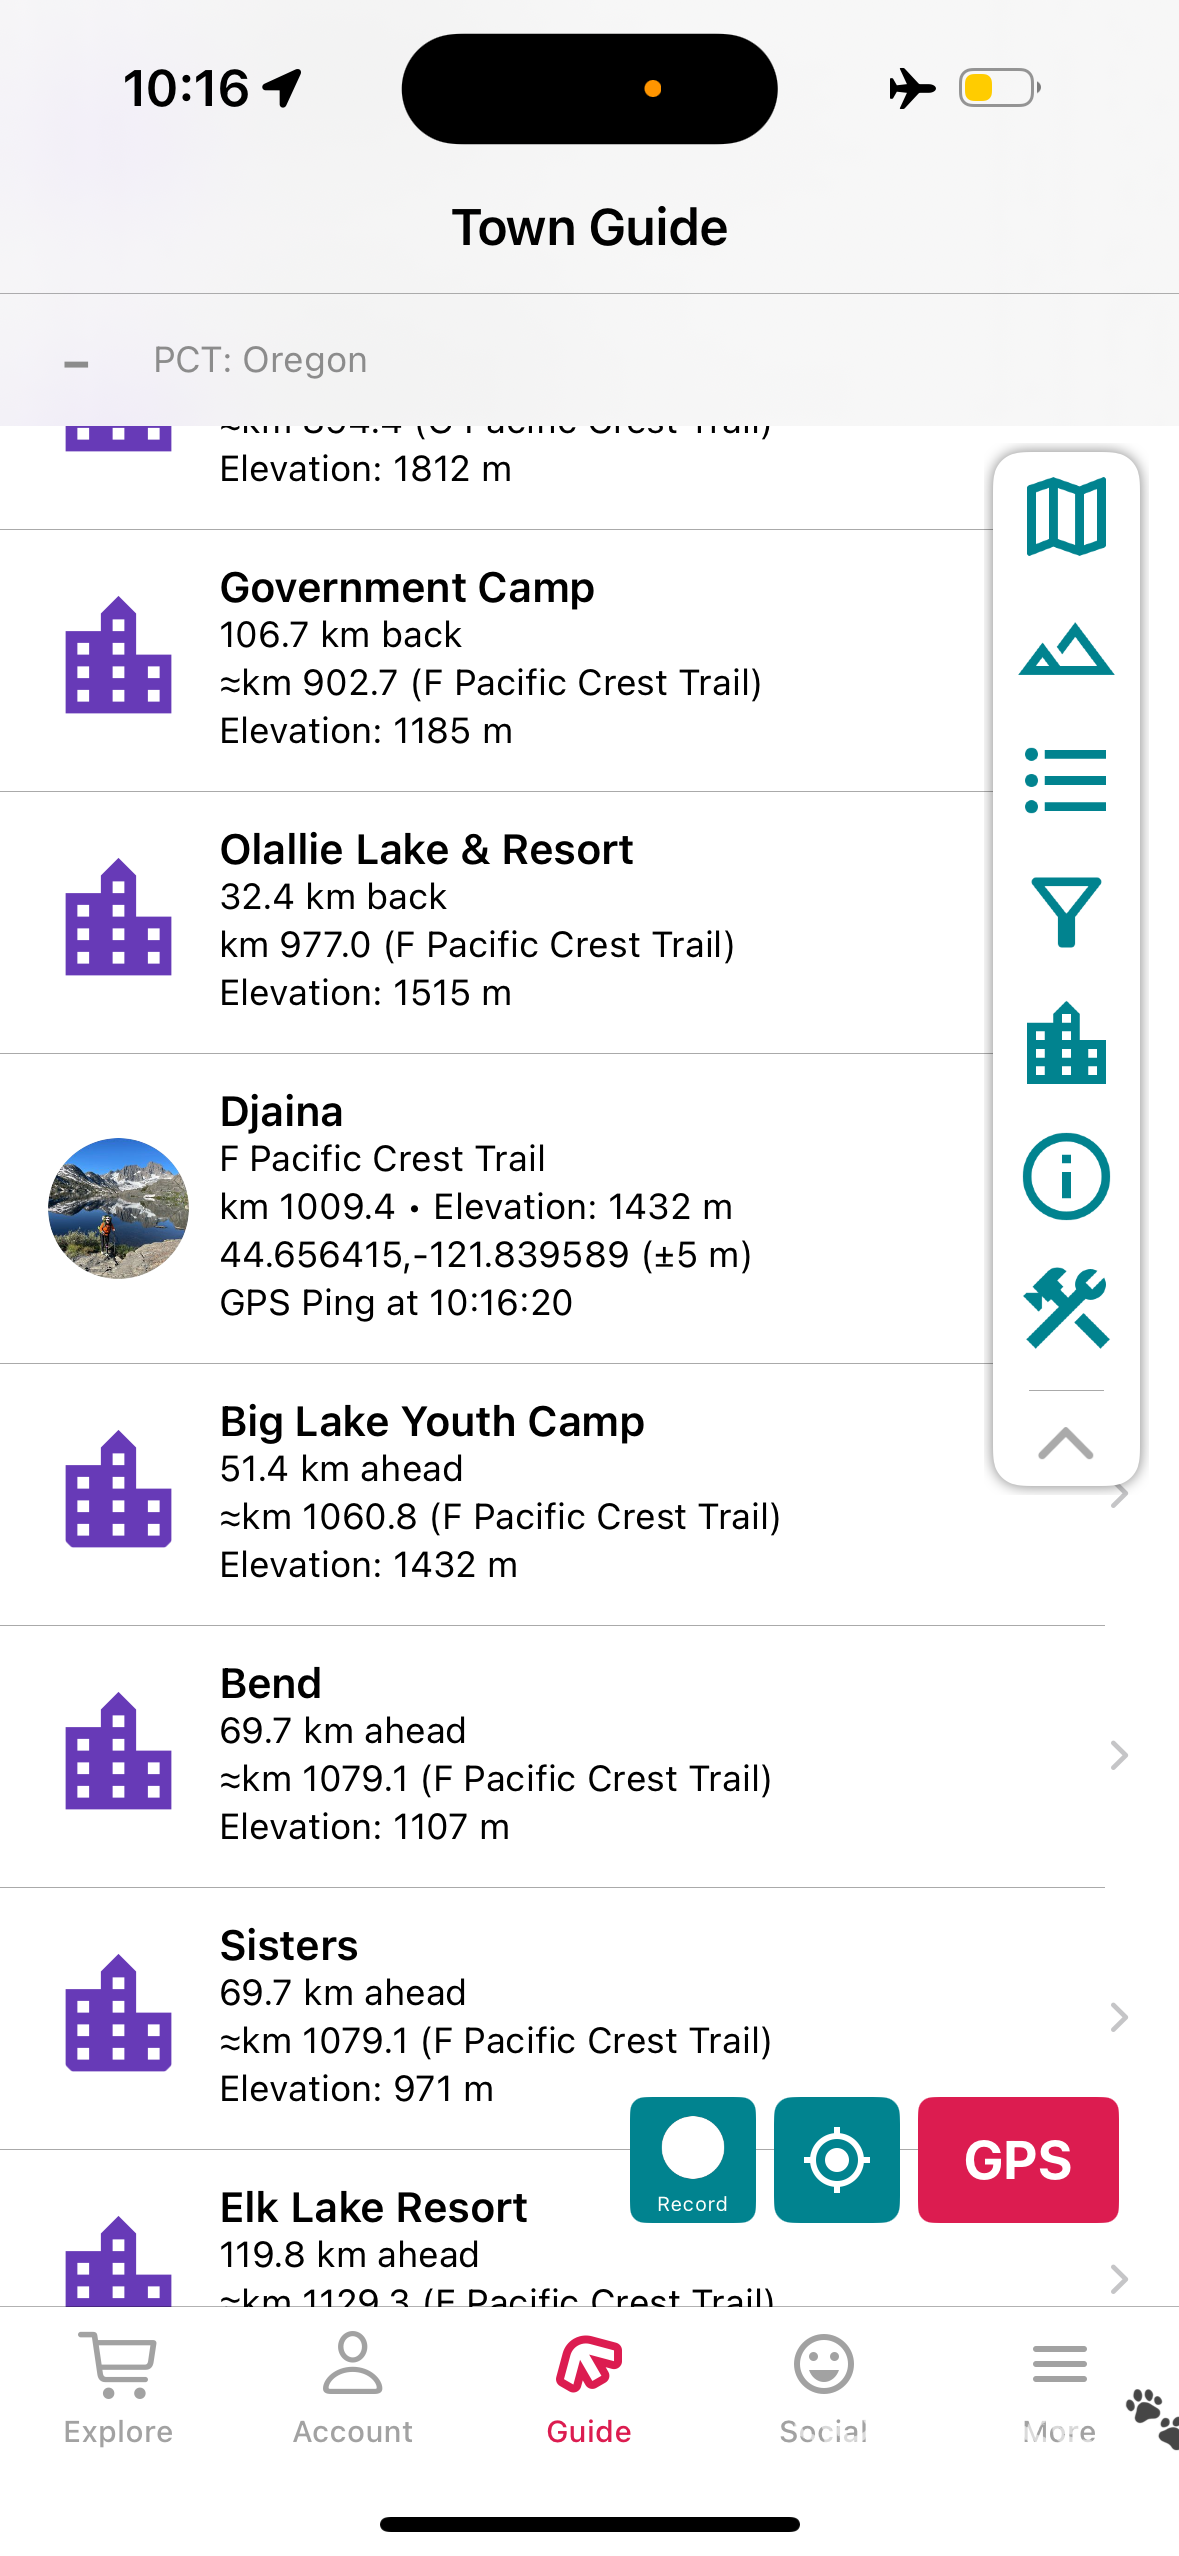Open the tools hammer and wrench icon

[x=1065, y=1307]
